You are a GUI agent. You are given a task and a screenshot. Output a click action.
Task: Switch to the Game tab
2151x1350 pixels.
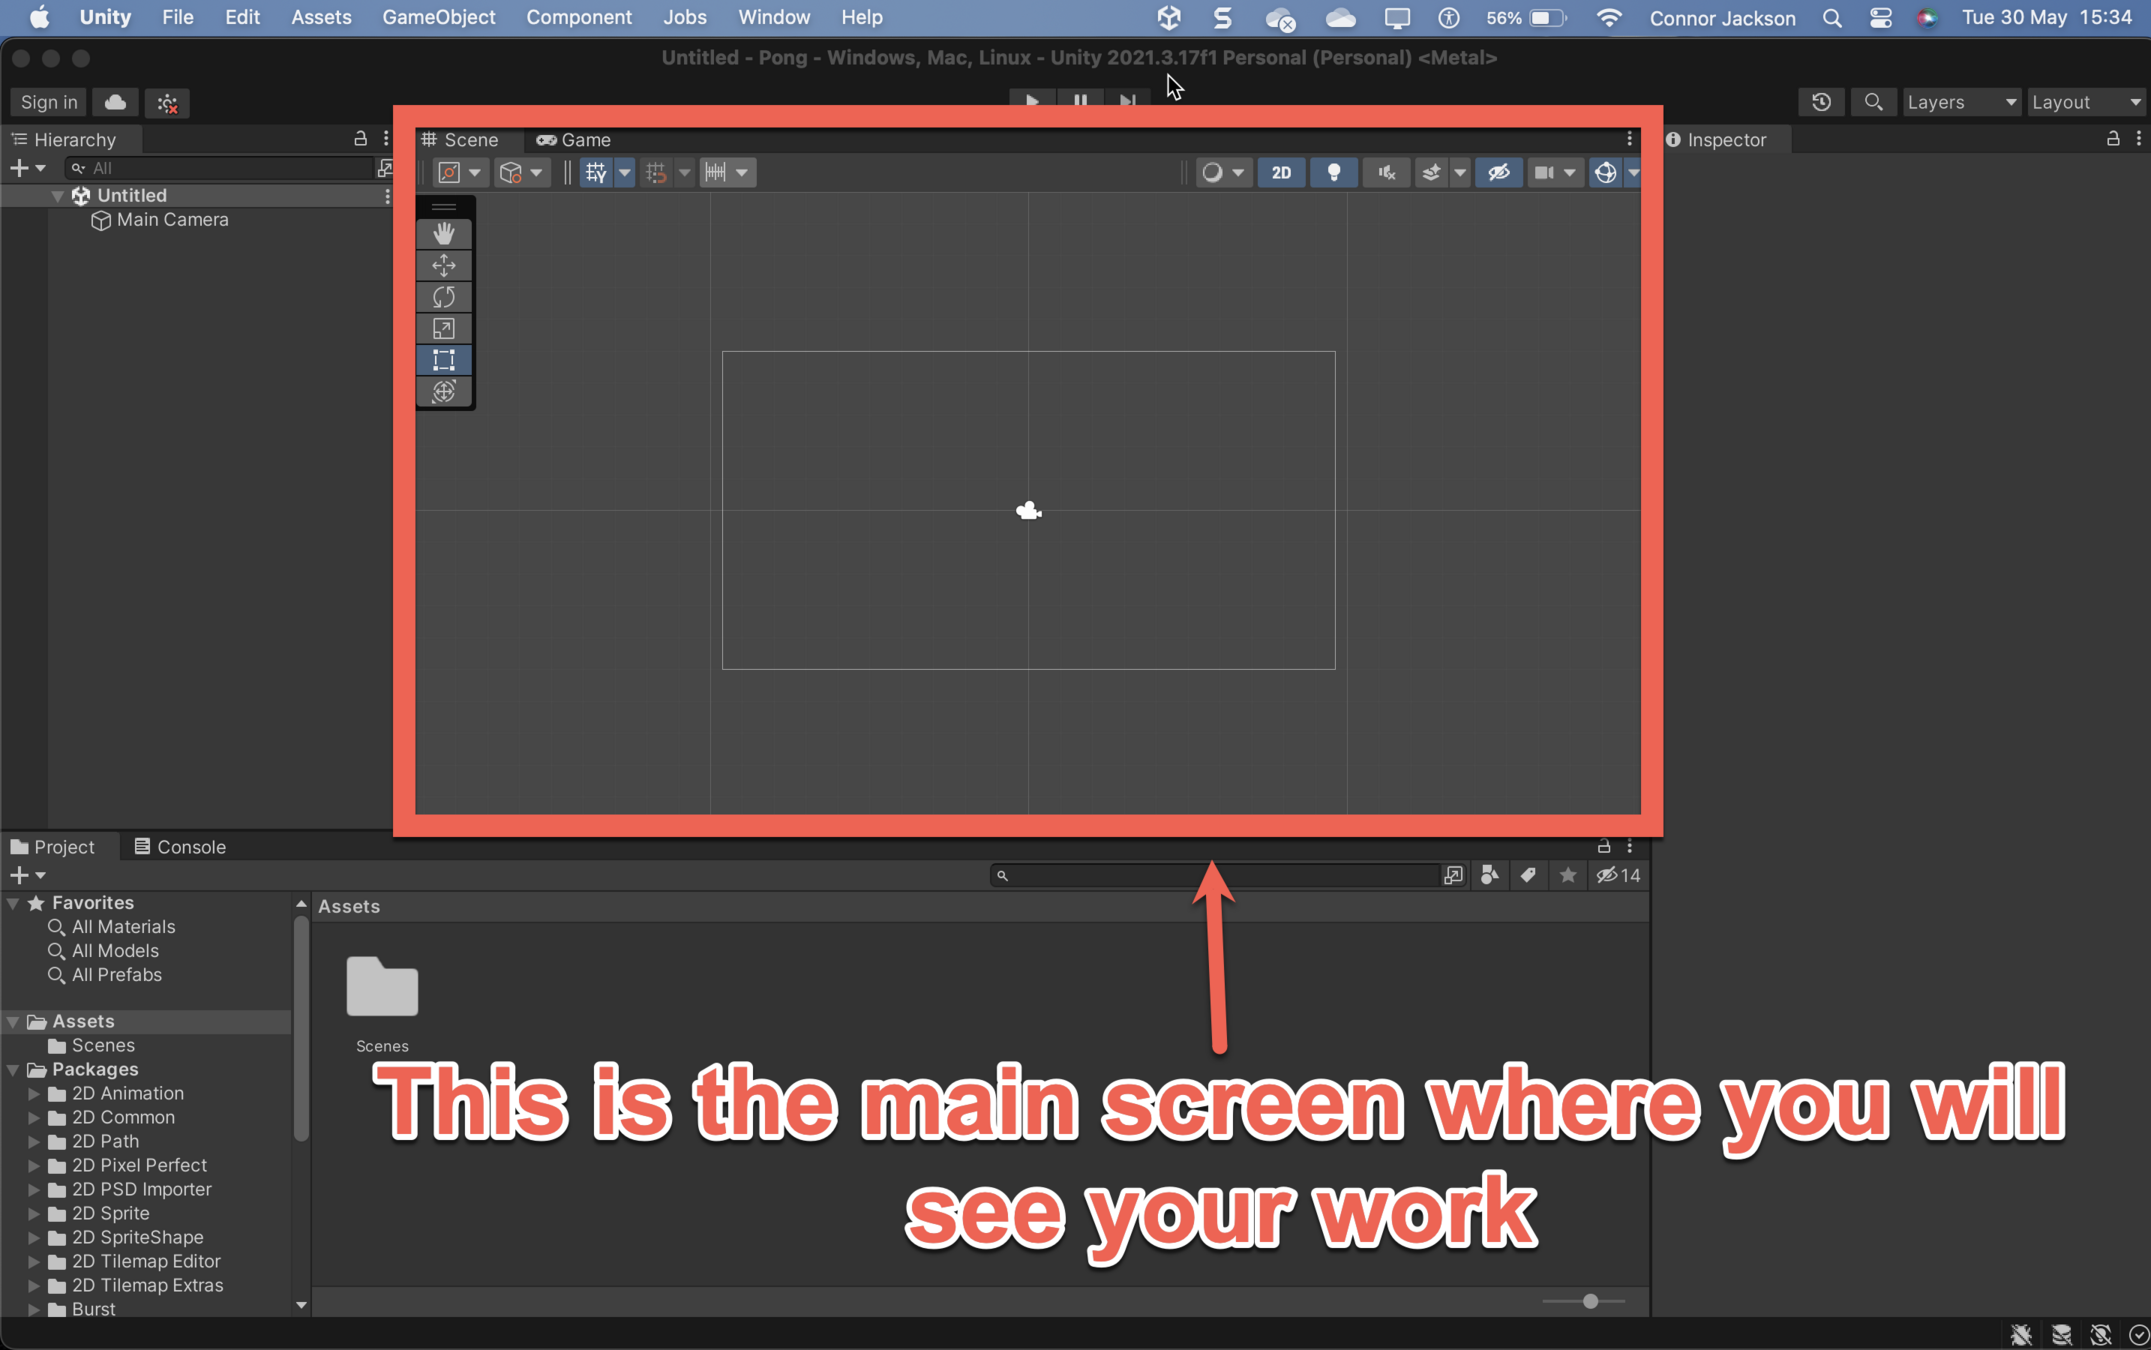click(x=574, y=140)
